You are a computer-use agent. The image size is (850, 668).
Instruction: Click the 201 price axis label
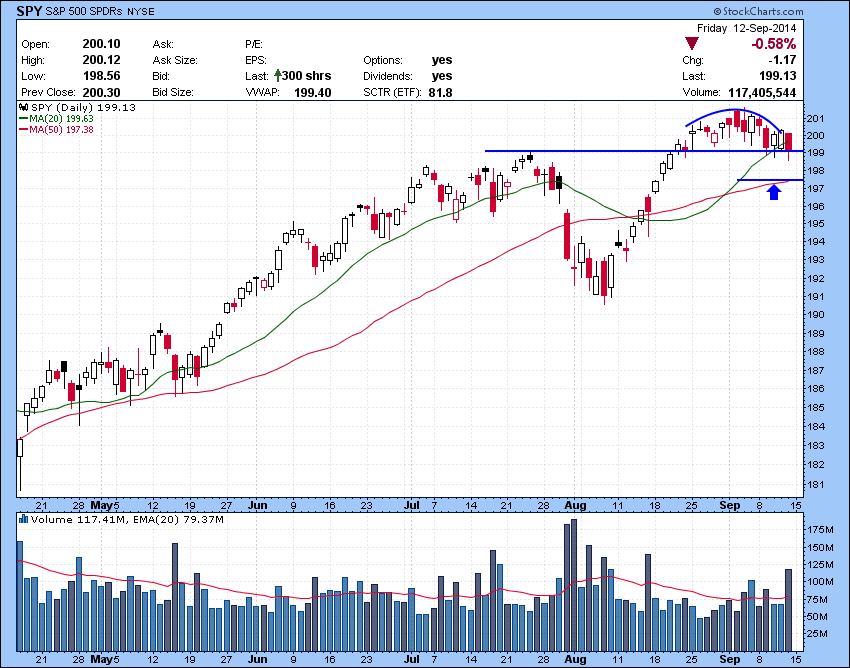815,119
